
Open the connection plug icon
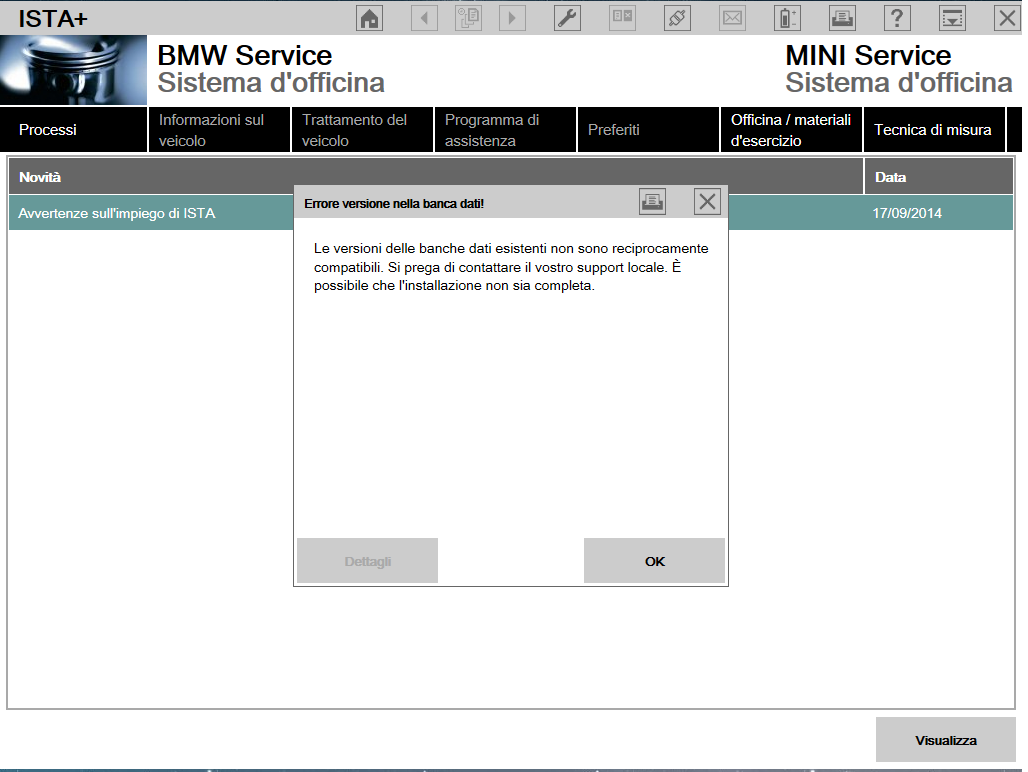coord(677,18)
